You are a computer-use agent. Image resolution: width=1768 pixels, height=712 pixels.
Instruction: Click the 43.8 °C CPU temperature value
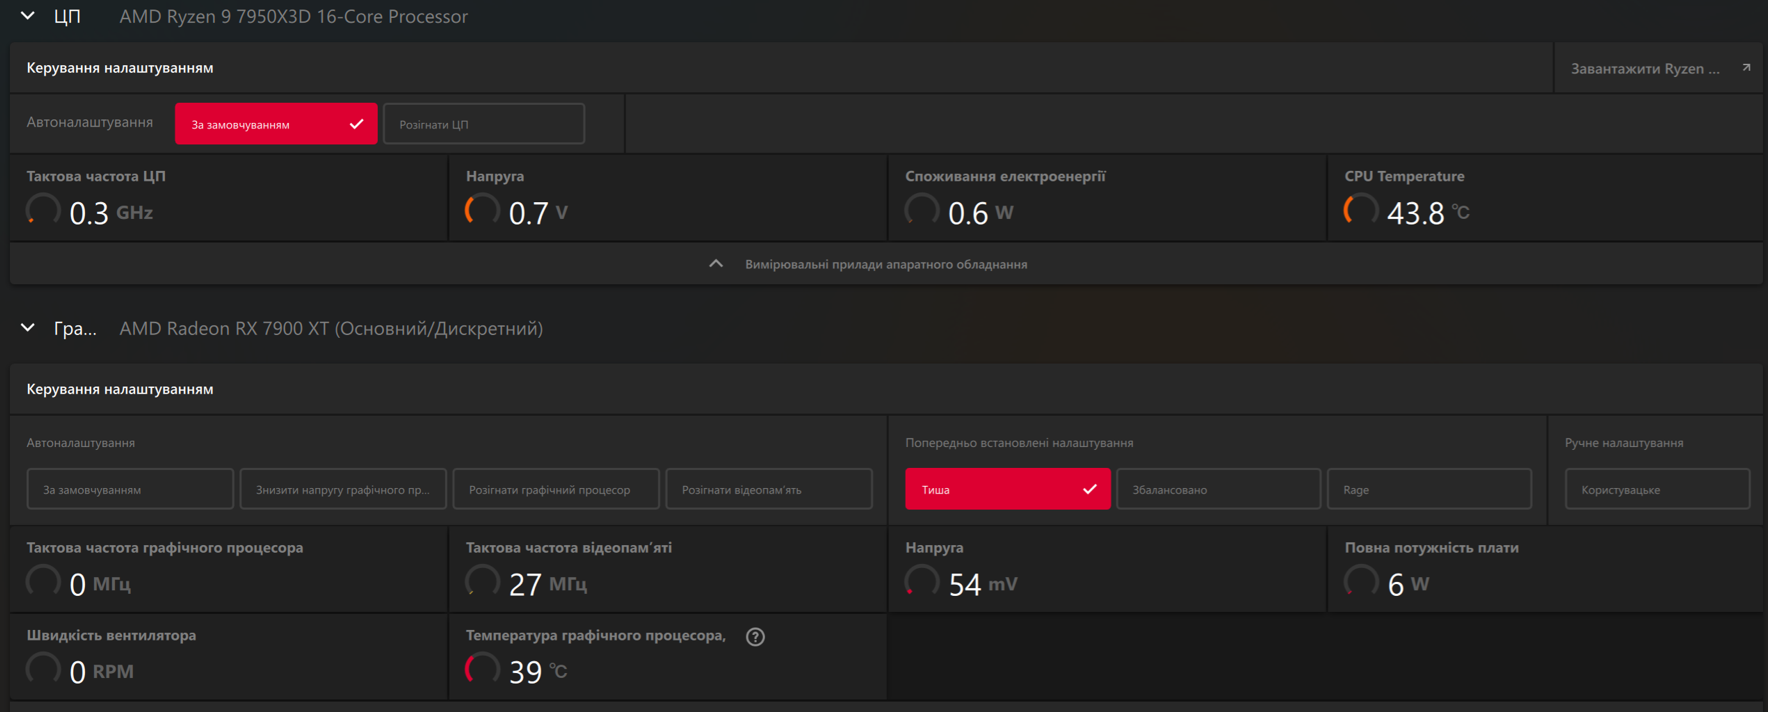point(1428,213)
